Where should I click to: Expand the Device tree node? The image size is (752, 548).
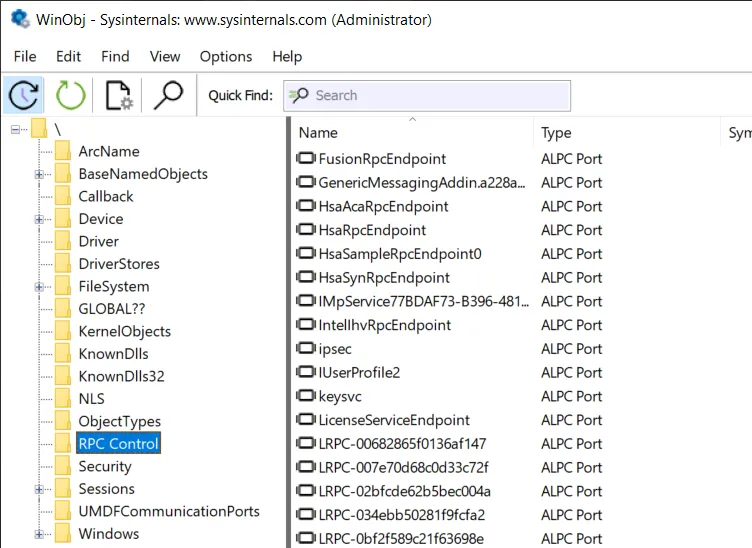tap(40, 219)
